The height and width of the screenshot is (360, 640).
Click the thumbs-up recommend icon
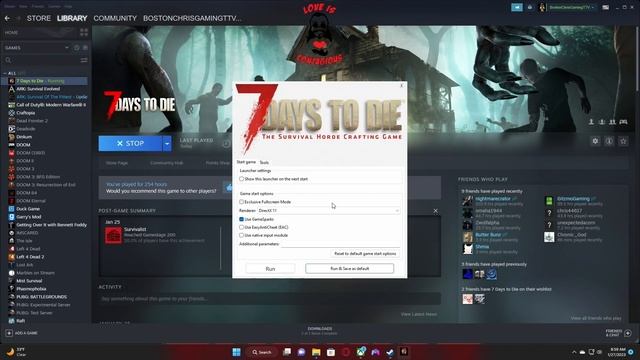coord(228,187)
